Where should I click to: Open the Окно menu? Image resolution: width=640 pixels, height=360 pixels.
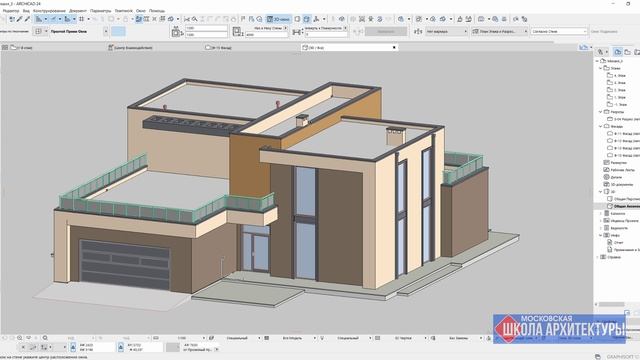click(x=140, y=11)
